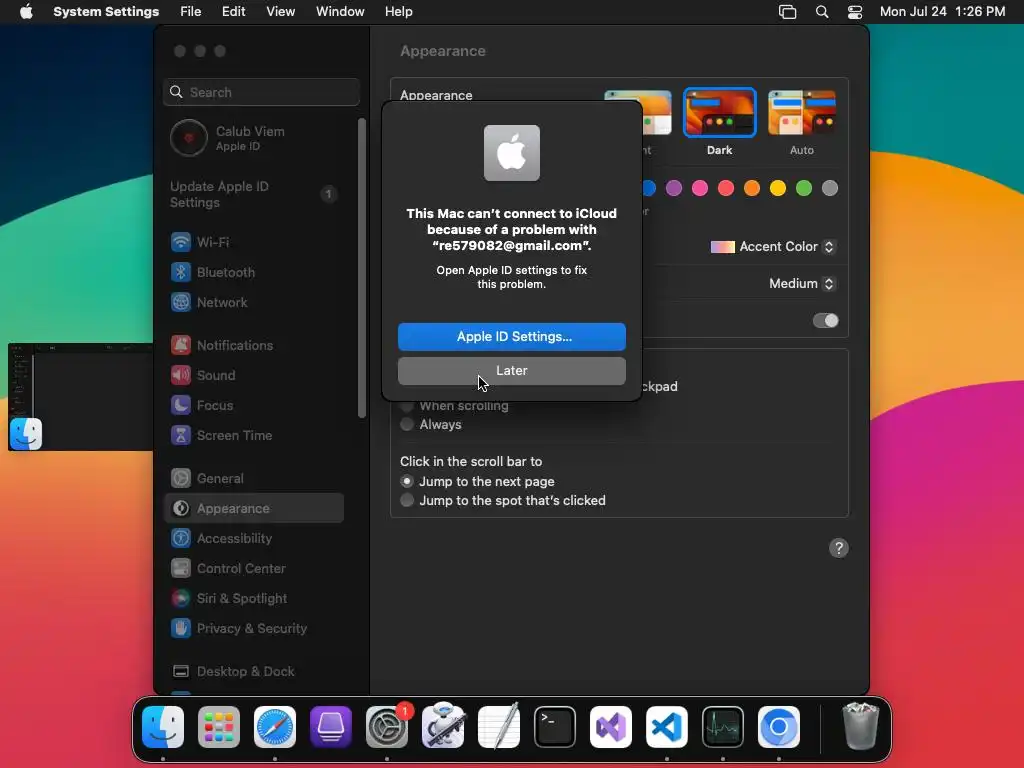Image resolution: width=1024 pixels, height=768 pixels.
Task: Open the System Settings menu
Action: tap(106, 12)
